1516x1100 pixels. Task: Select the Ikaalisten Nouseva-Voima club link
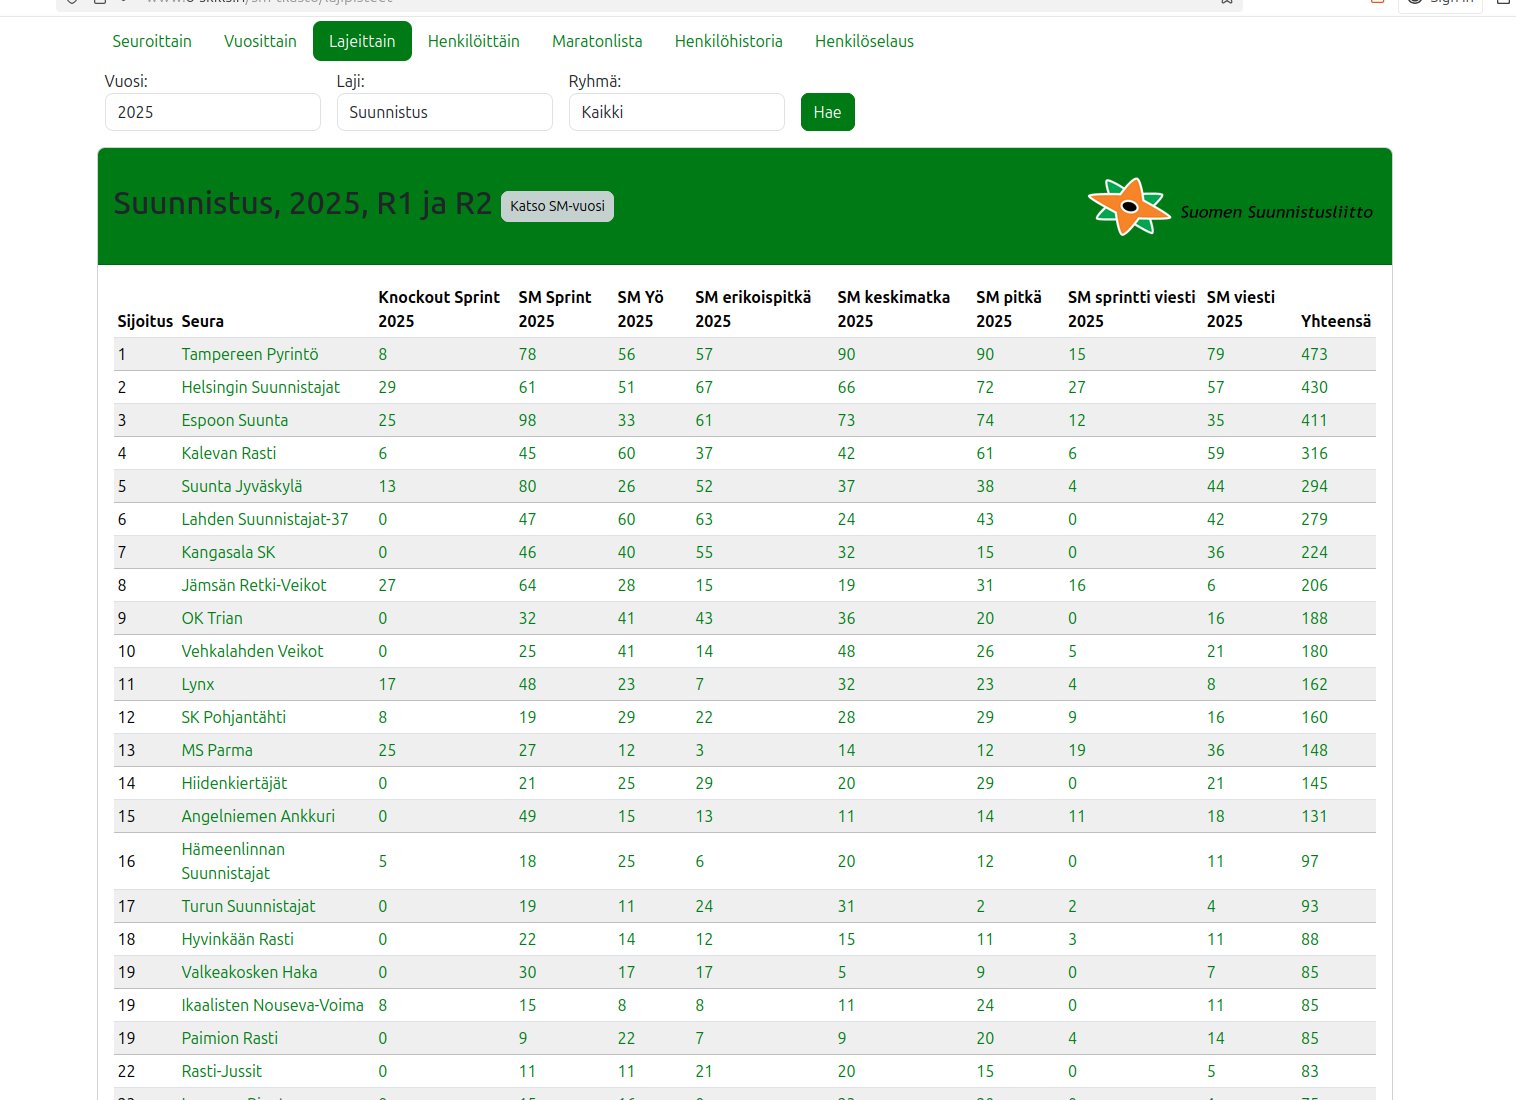(272, 1005)
